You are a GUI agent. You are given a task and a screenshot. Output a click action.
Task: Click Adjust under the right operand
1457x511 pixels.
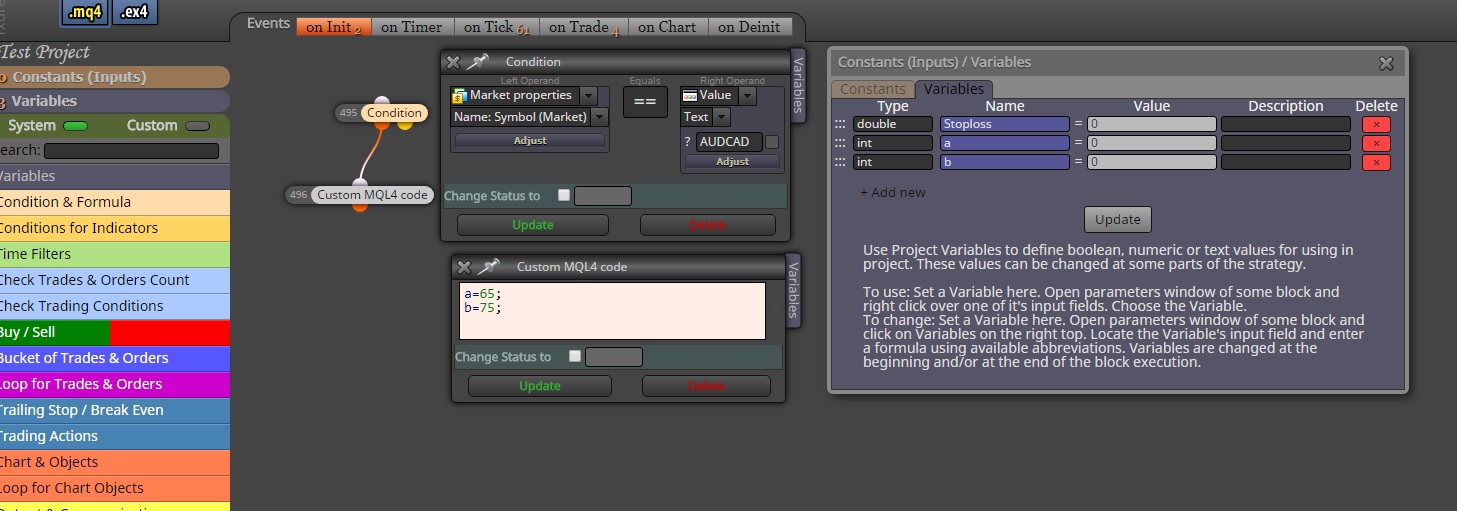coord(732,161)
